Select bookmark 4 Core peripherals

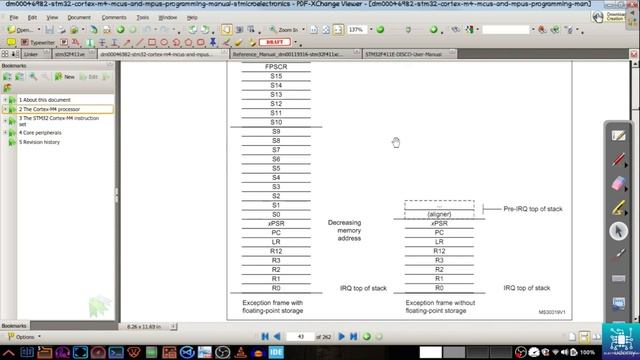40,133
